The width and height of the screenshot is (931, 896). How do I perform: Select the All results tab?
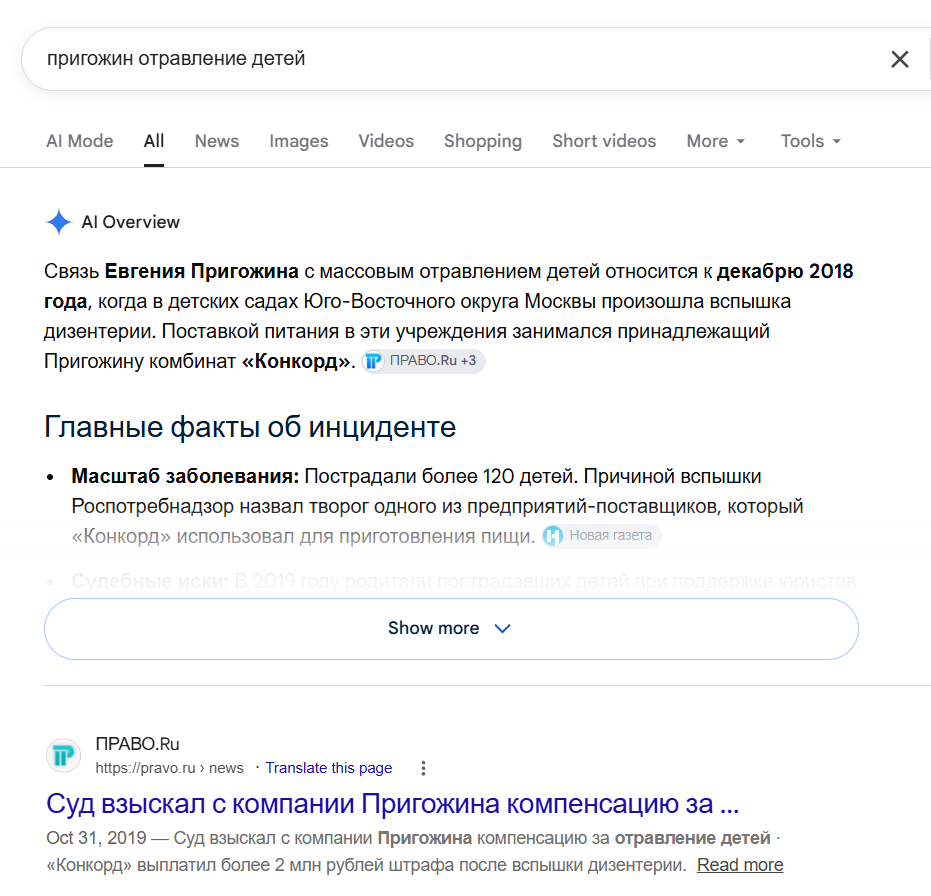coord(154,141)
